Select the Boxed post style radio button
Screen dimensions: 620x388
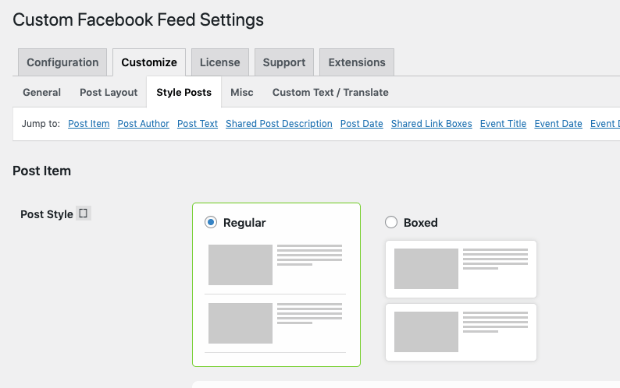tap(391, 222)
